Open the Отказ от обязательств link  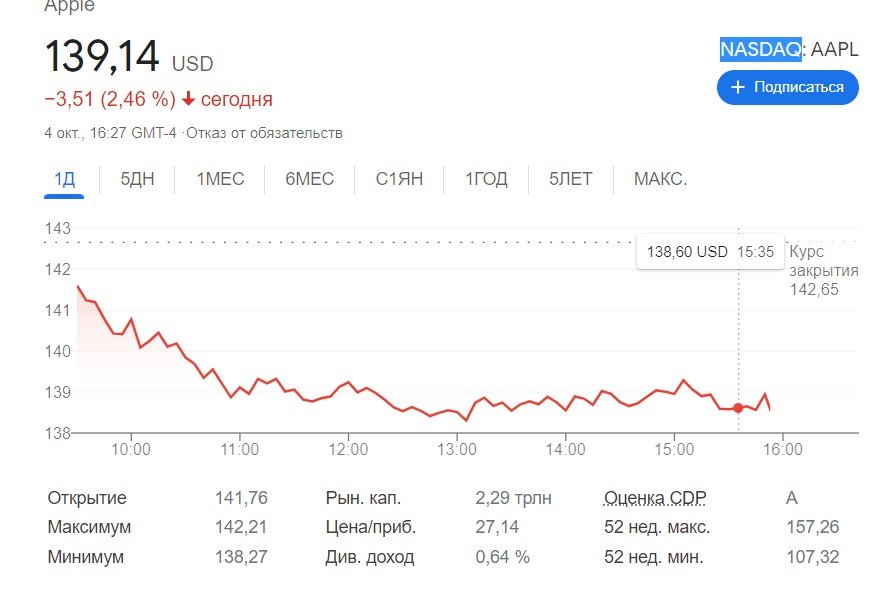280,133
